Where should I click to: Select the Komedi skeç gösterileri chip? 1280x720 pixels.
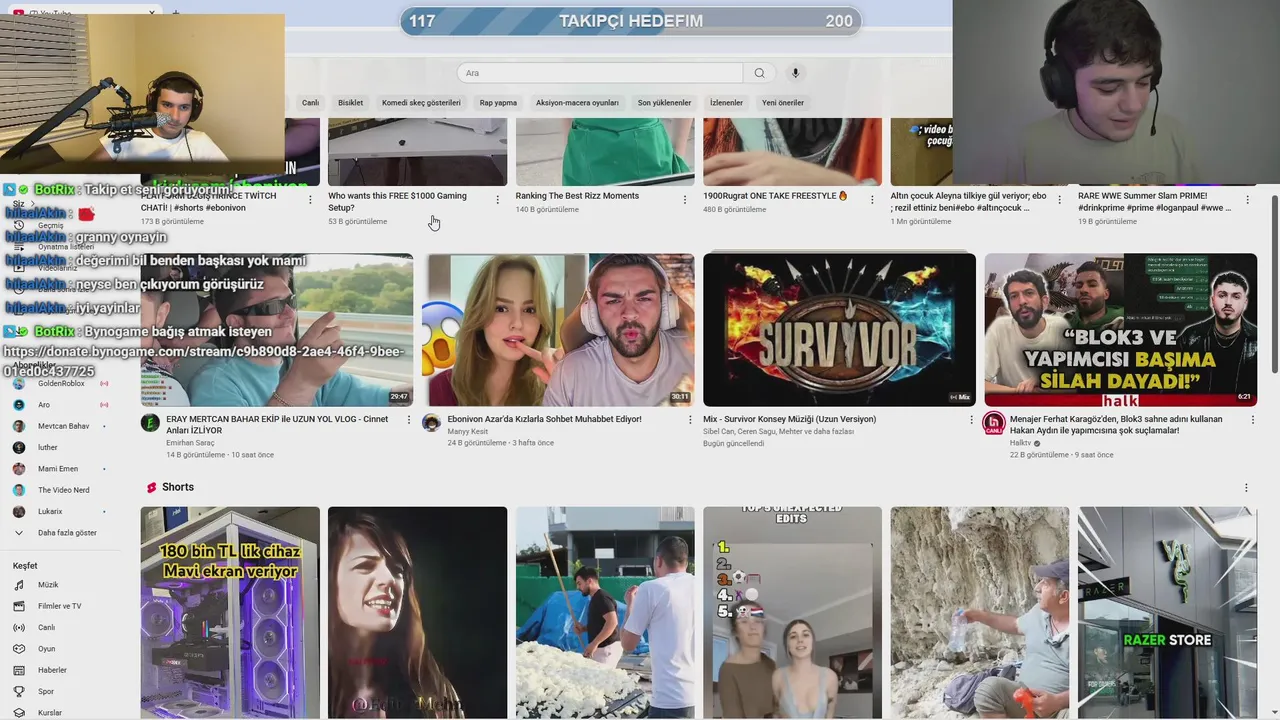pos(421,103)
